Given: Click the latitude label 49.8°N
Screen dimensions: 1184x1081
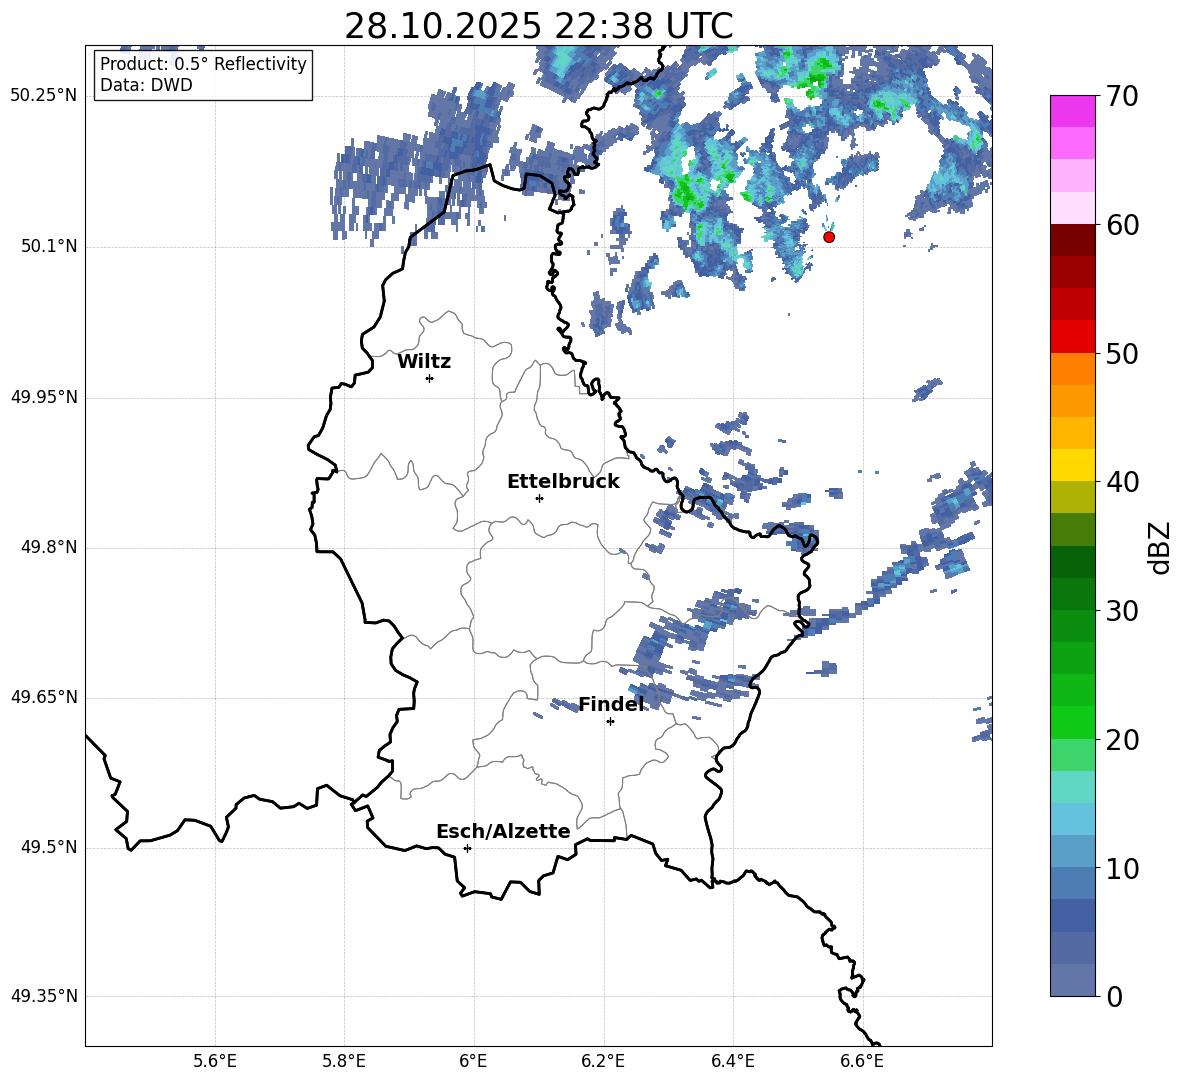Looking at the screenshot, I should point(49,547).
